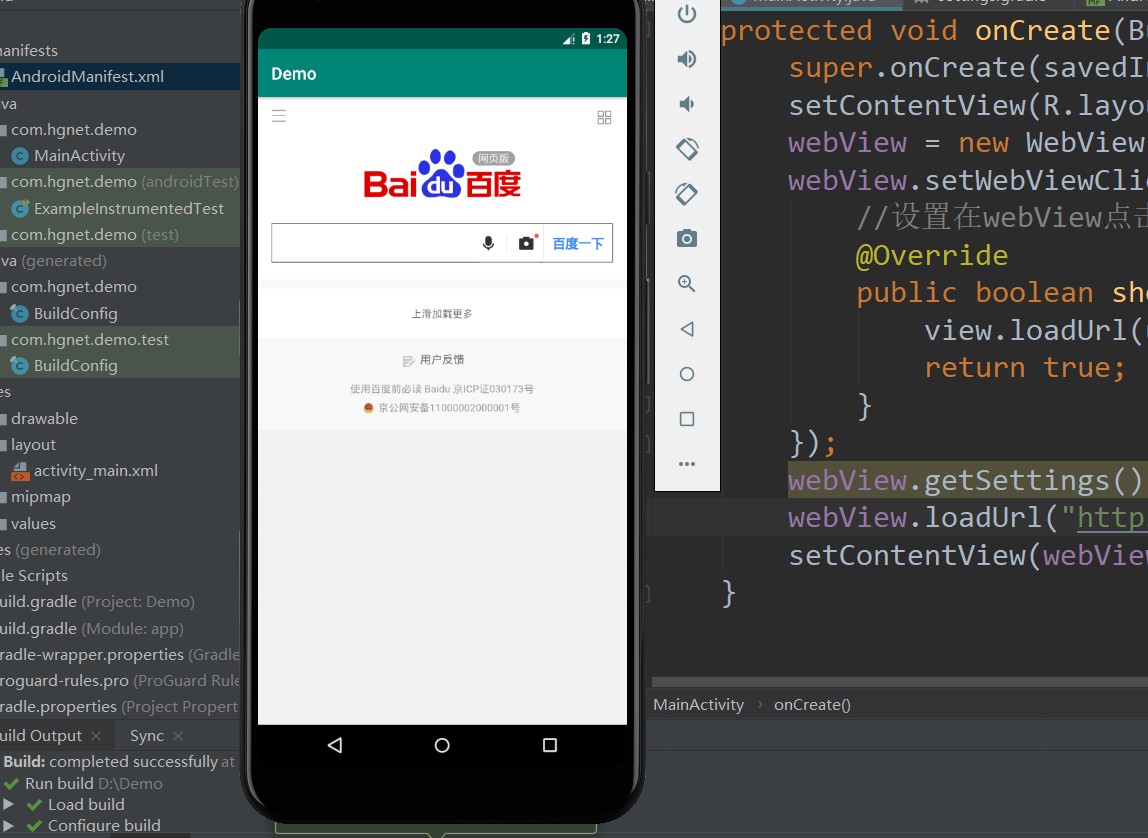Open Baidu hamburger menu in web page
1148x838 pixels.
pos(279,116)
